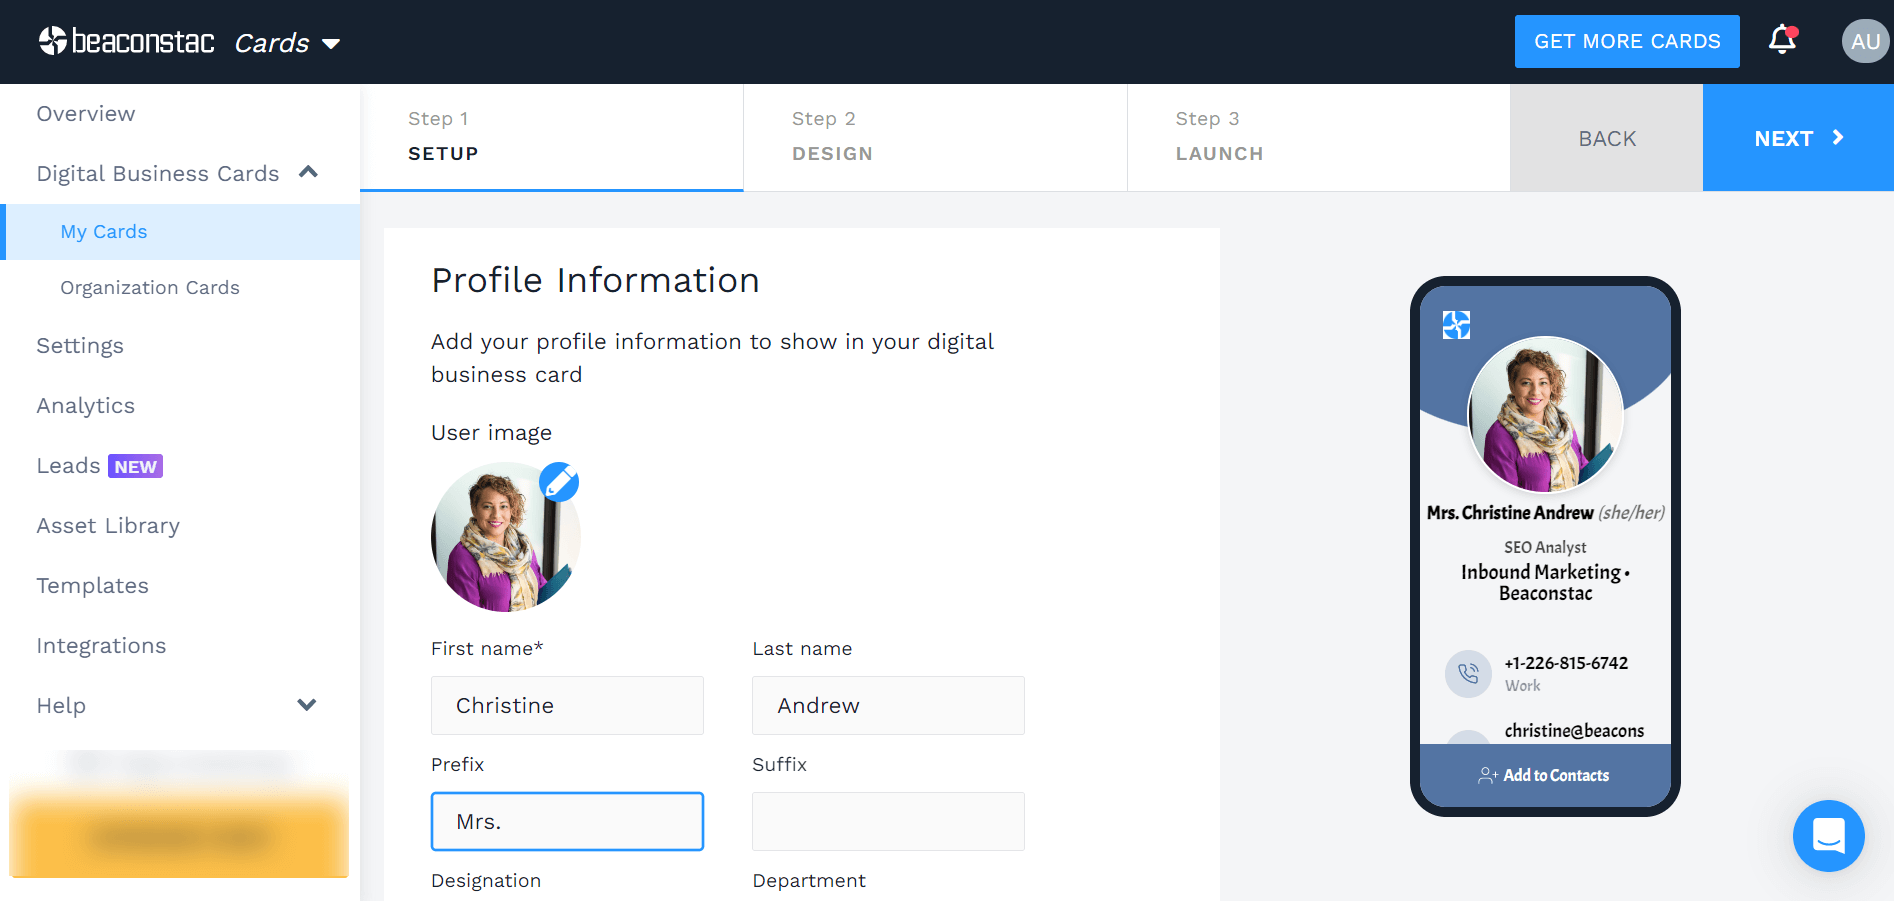1894x901 pixels.
Task: Click the Beaconstac icon on the card preview
Action: (x=1456, y=325)
